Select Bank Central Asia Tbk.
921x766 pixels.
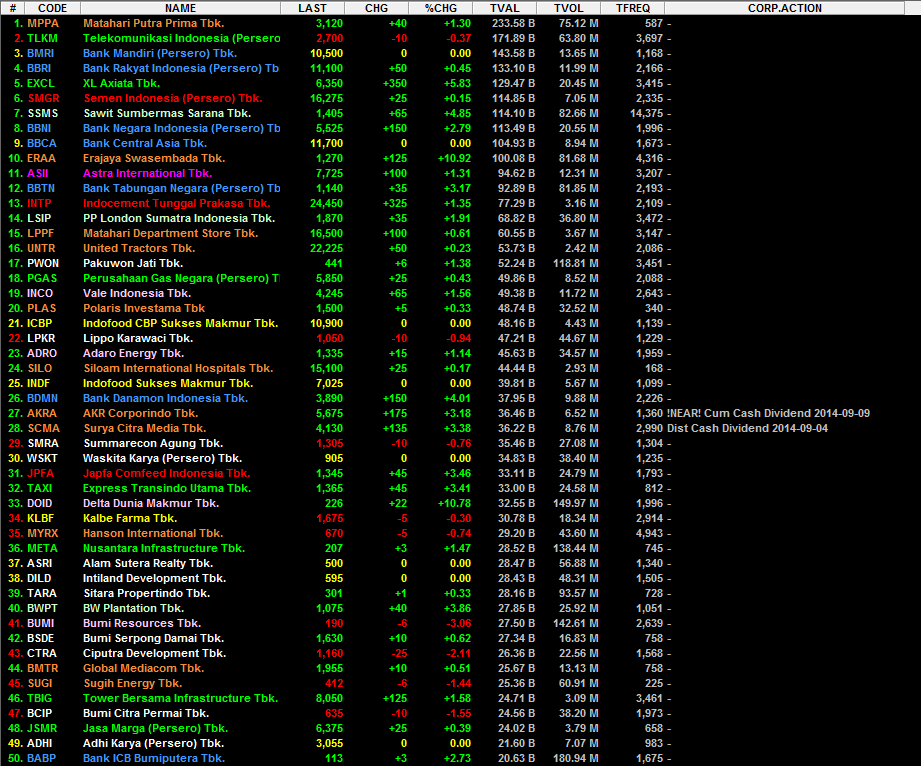[x=144, y=143]
